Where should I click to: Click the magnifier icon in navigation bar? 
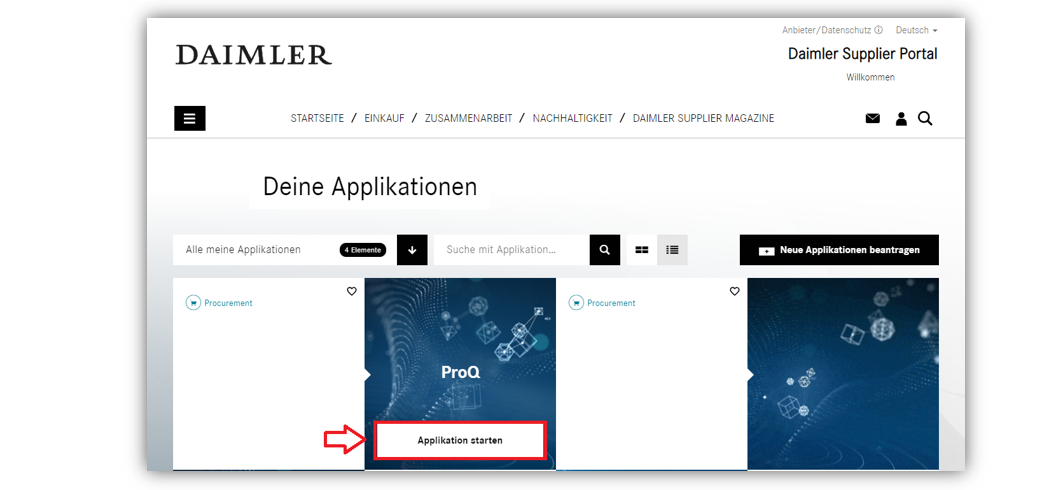[925, 118]
